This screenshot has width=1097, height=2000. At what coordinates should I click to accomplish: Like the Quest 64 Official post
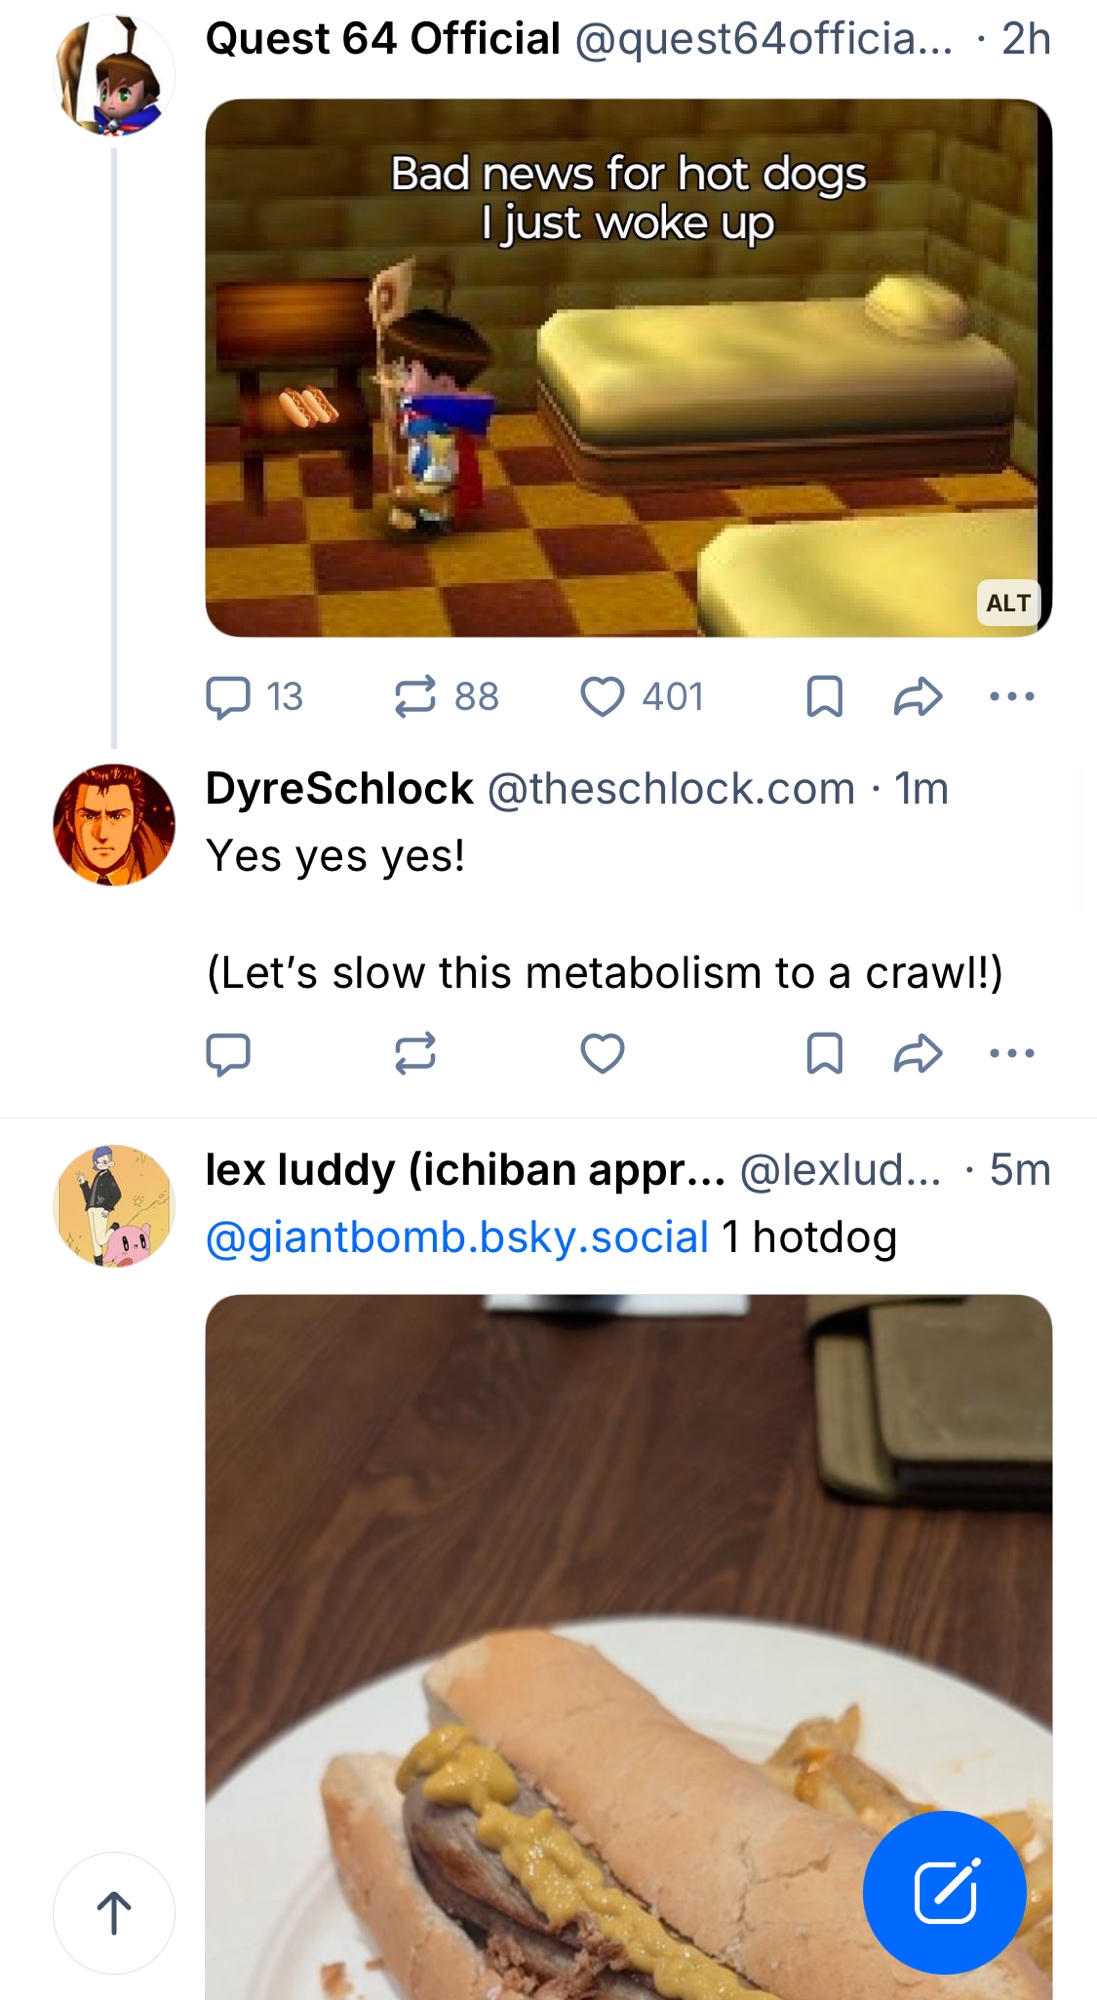pyautogui.click(x=603, y=697)
